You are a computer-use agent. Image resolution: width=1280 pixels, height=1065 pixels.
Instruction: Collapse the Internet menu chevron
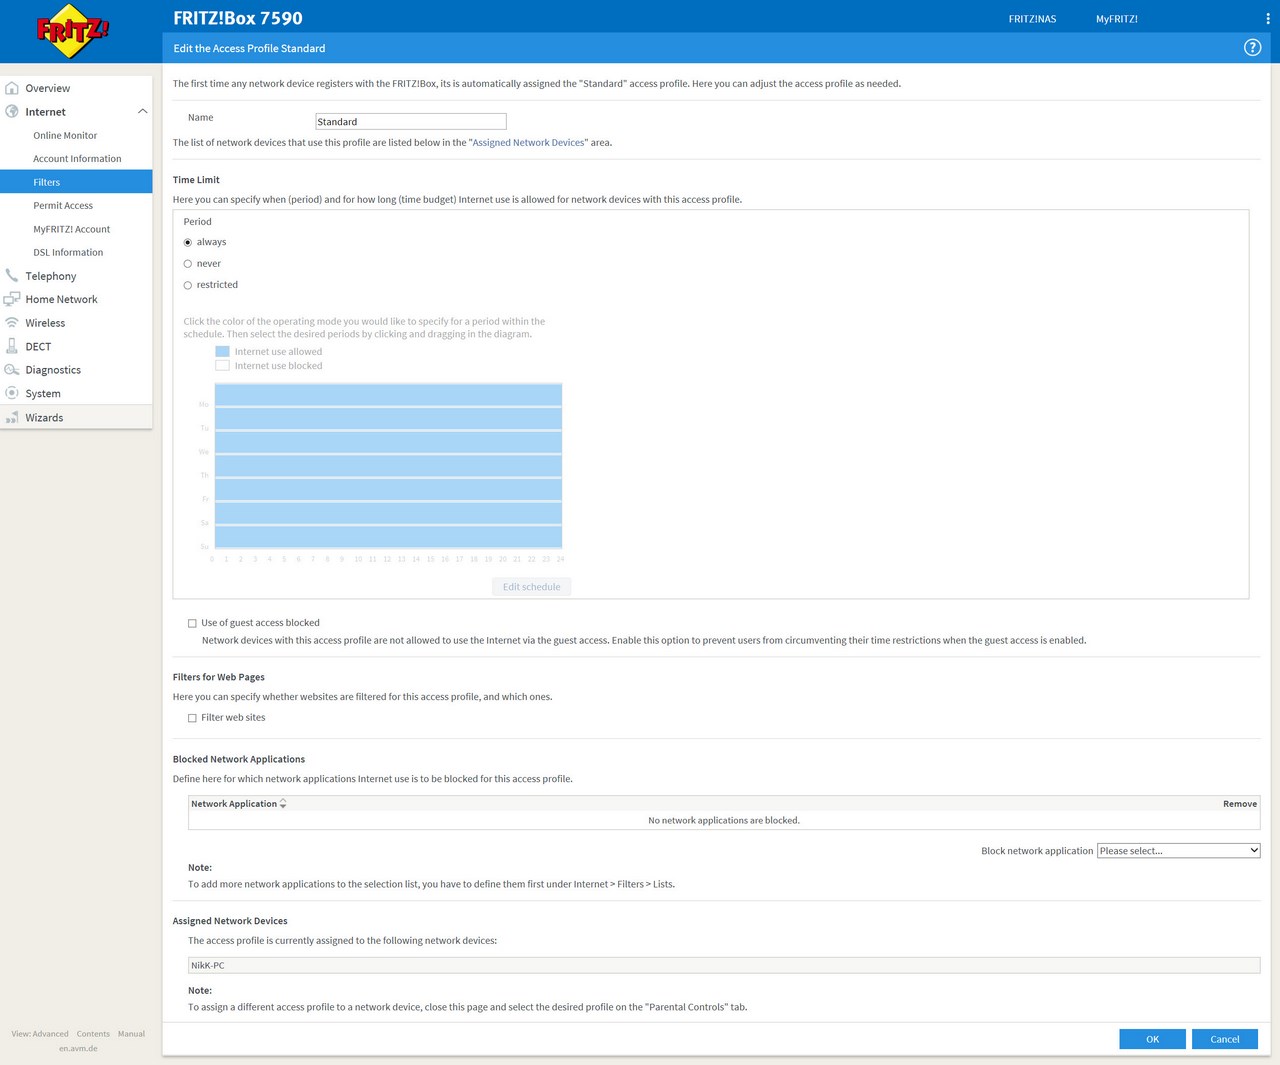tap(142, 111)
